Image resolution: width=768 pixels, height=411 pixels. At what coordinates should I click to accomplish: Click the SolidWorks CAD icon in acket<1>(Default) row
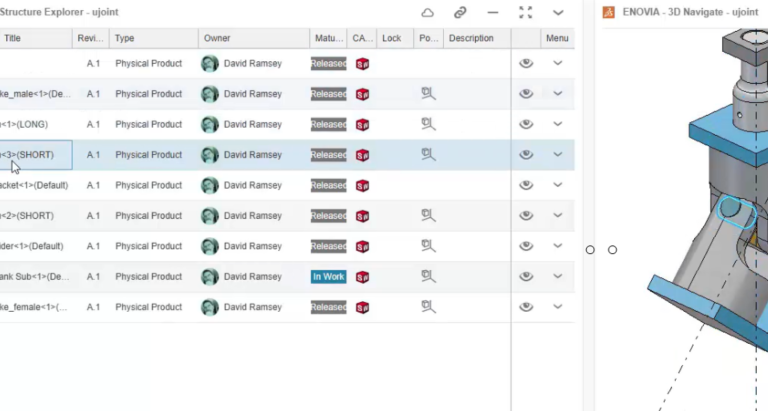(x=362, y=185)
